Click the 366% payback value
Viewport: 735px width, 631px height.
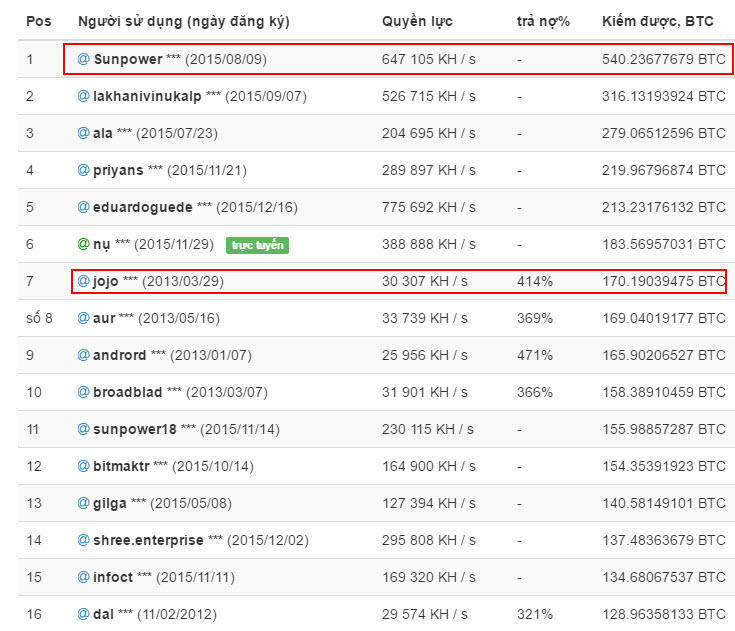535,392
